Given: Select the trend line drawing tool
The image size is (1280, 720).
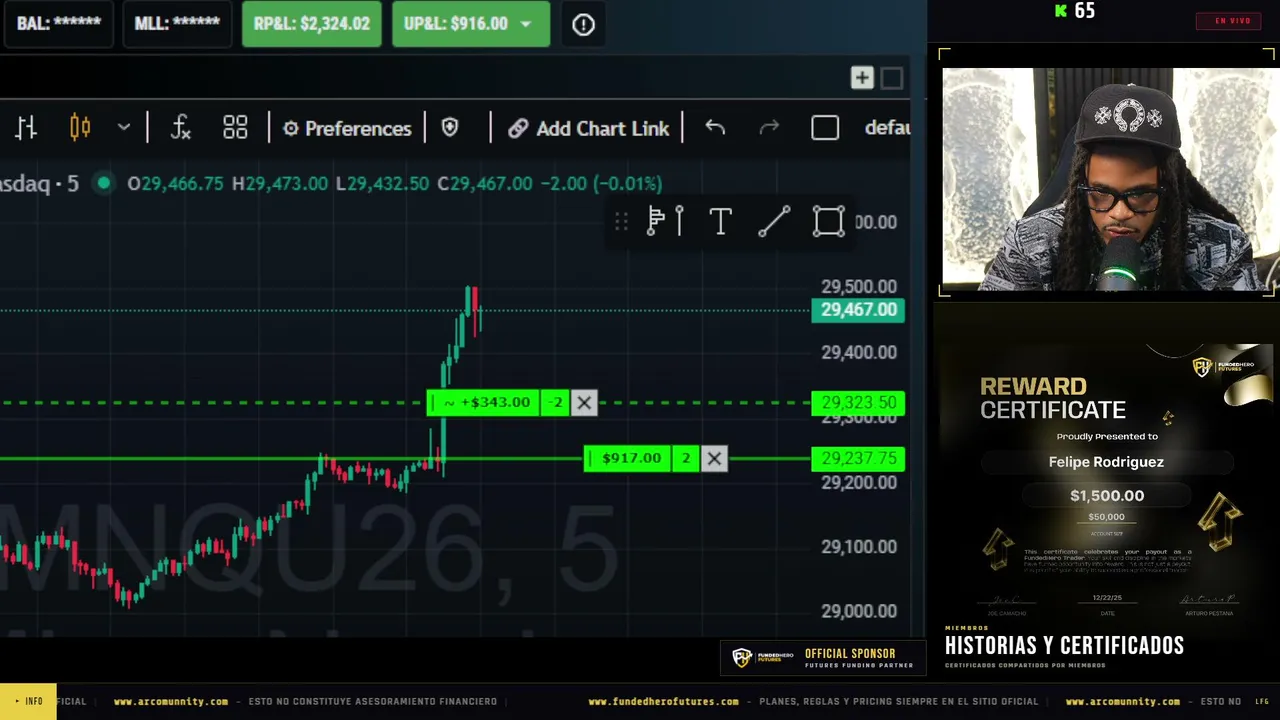Looking at the screenshot, I should click(774, 221).
